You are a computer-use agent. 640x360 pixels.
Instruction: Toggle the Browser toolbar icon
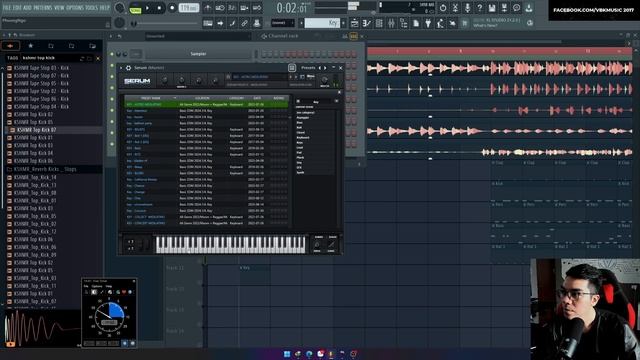coord(403,23)
